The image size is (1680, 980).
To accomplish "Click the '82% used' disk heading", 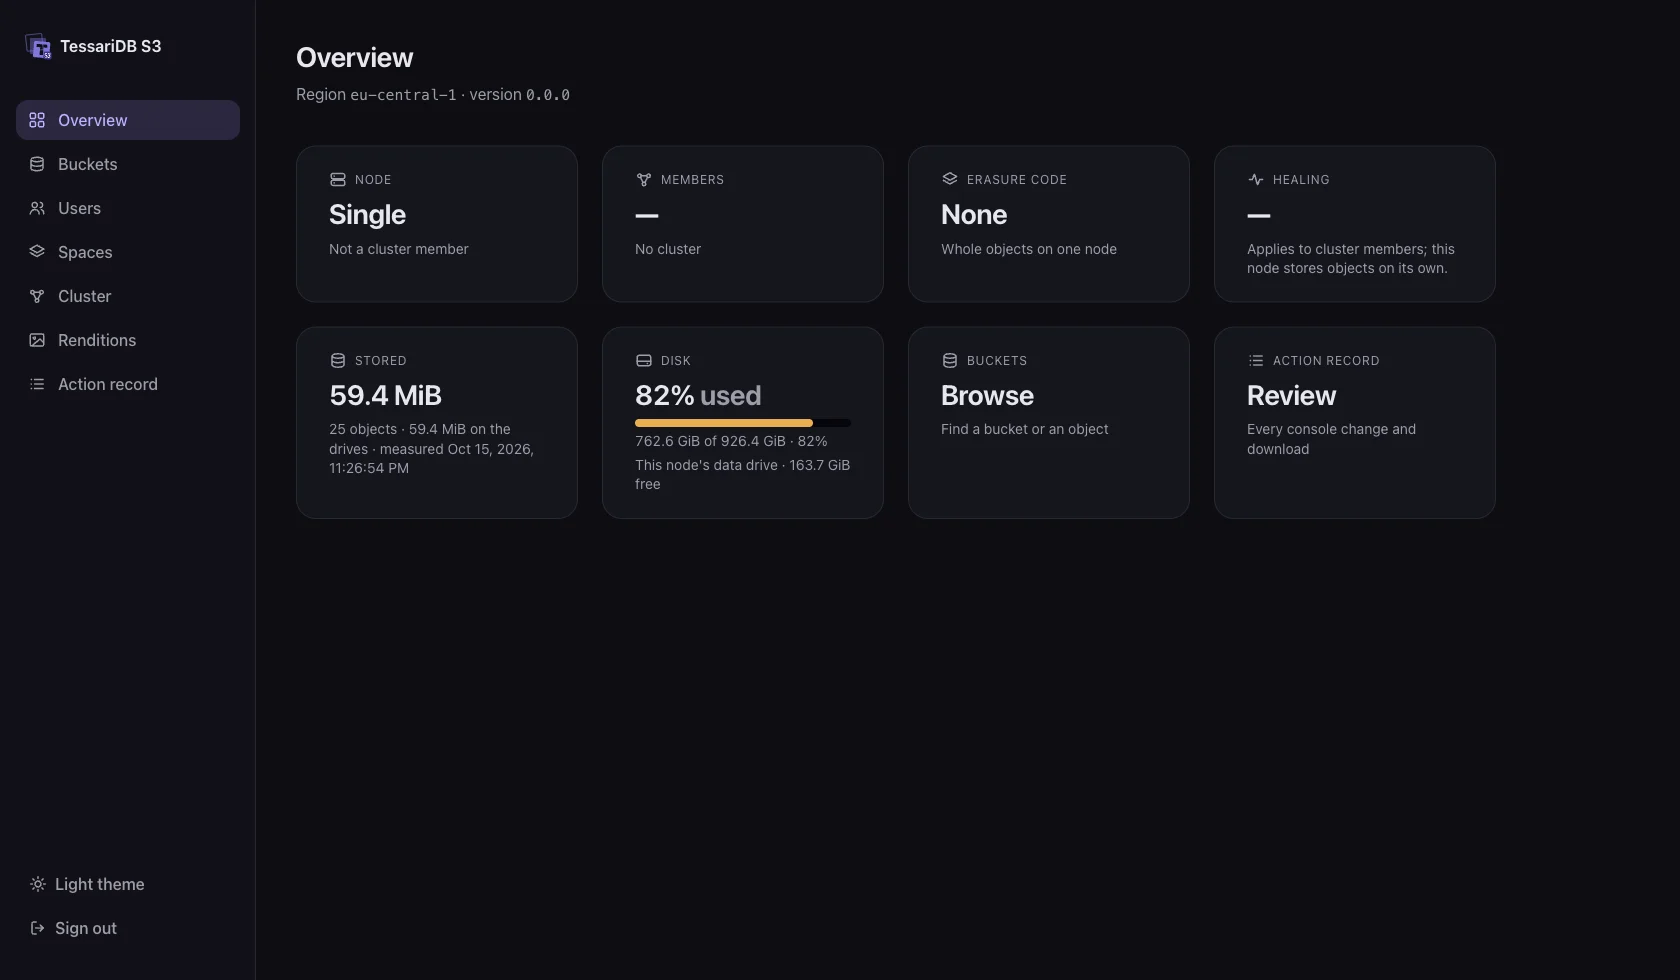I will coord(698,396).
